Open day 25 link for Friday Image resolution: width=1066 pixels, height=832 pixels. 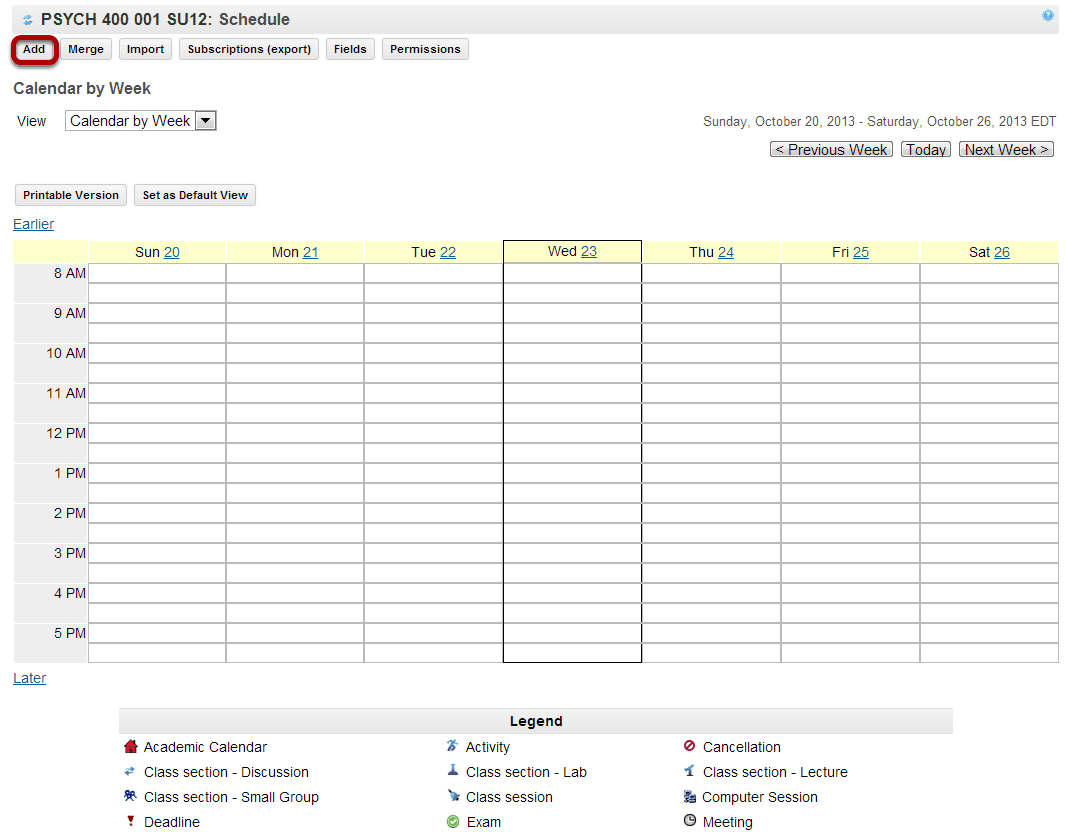pyautogui.click(x=861, y=252)
